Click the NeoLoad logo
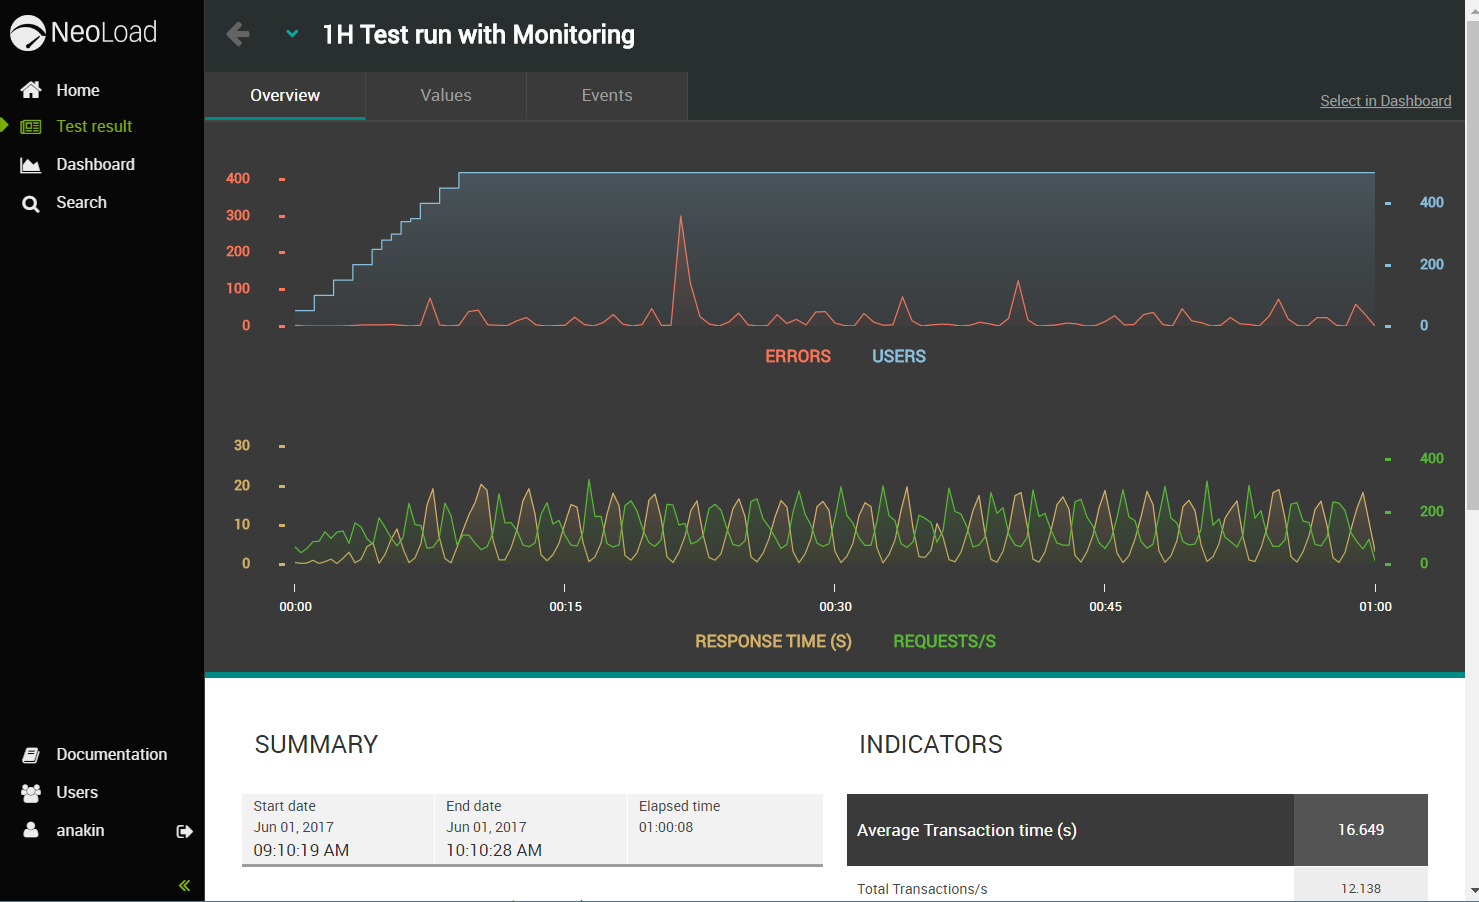1479x902 pixels. 84,33
